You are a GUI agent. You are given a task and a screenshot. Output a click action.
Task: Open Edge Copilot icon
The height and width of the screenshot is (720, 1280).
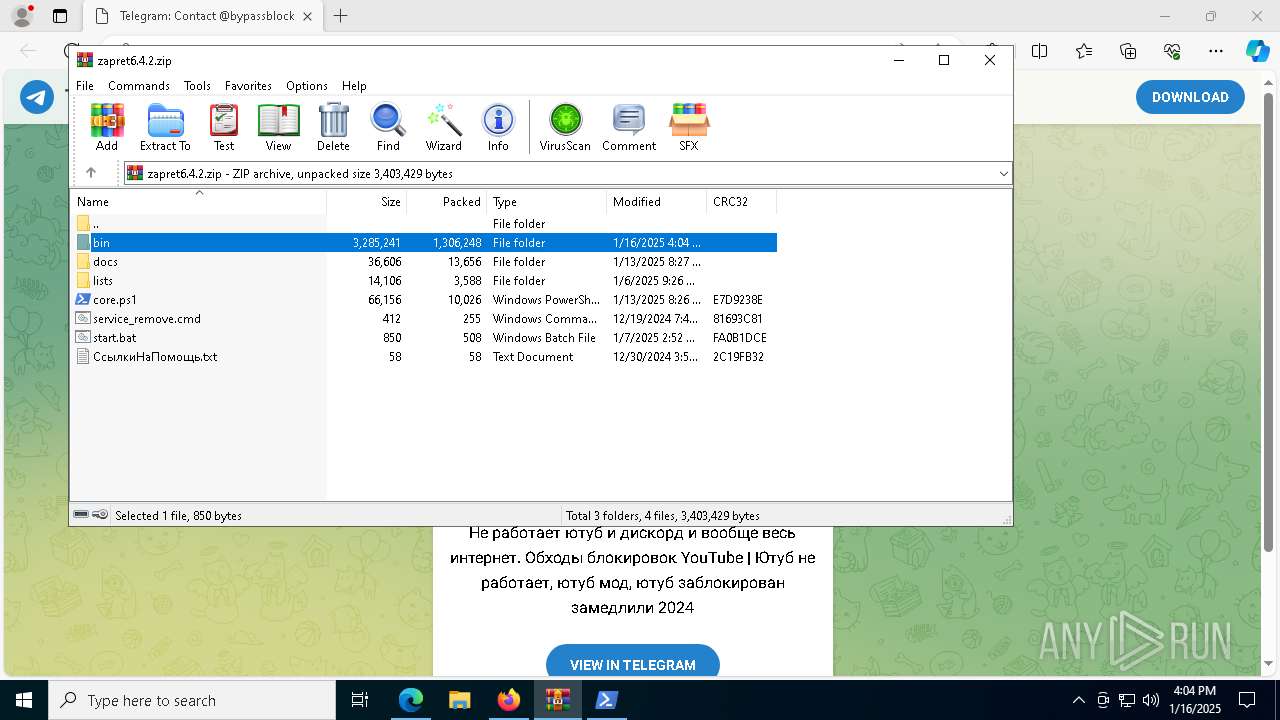(1257, 51)
